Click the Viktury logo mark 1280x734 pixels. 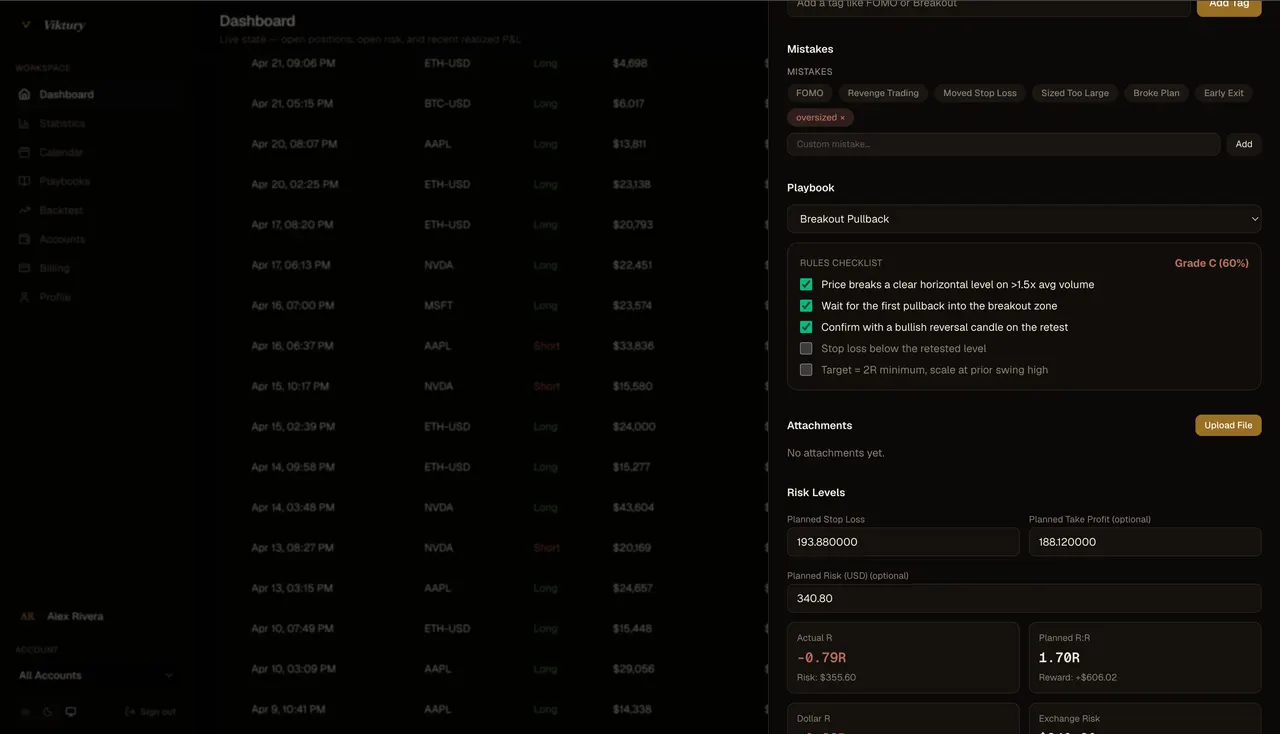tap(26, 25)
